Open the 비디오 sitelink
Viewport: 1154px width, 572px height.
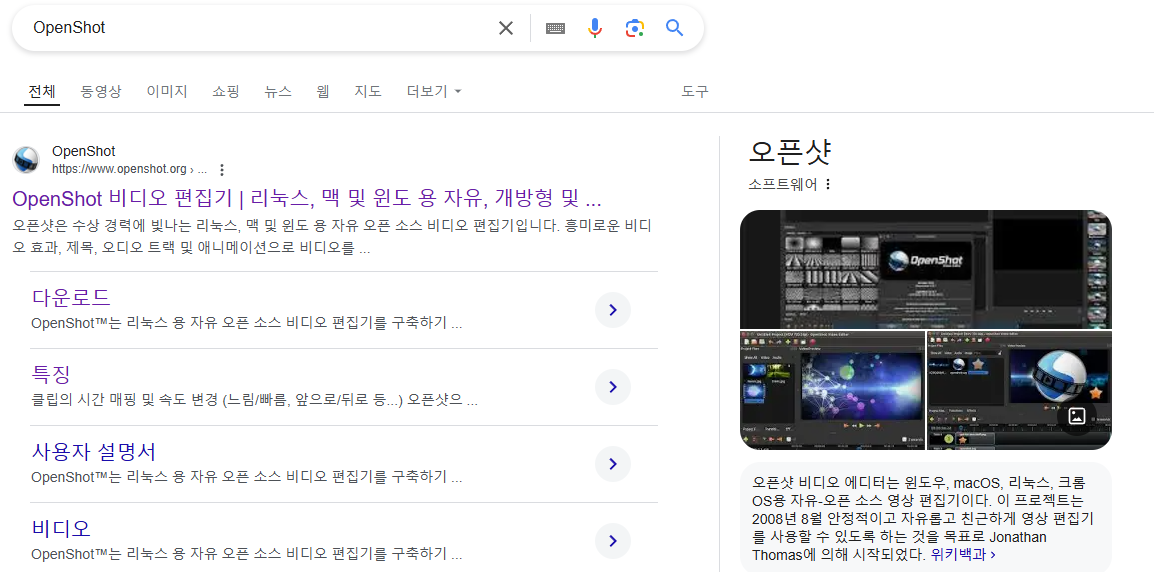(61, 528)
